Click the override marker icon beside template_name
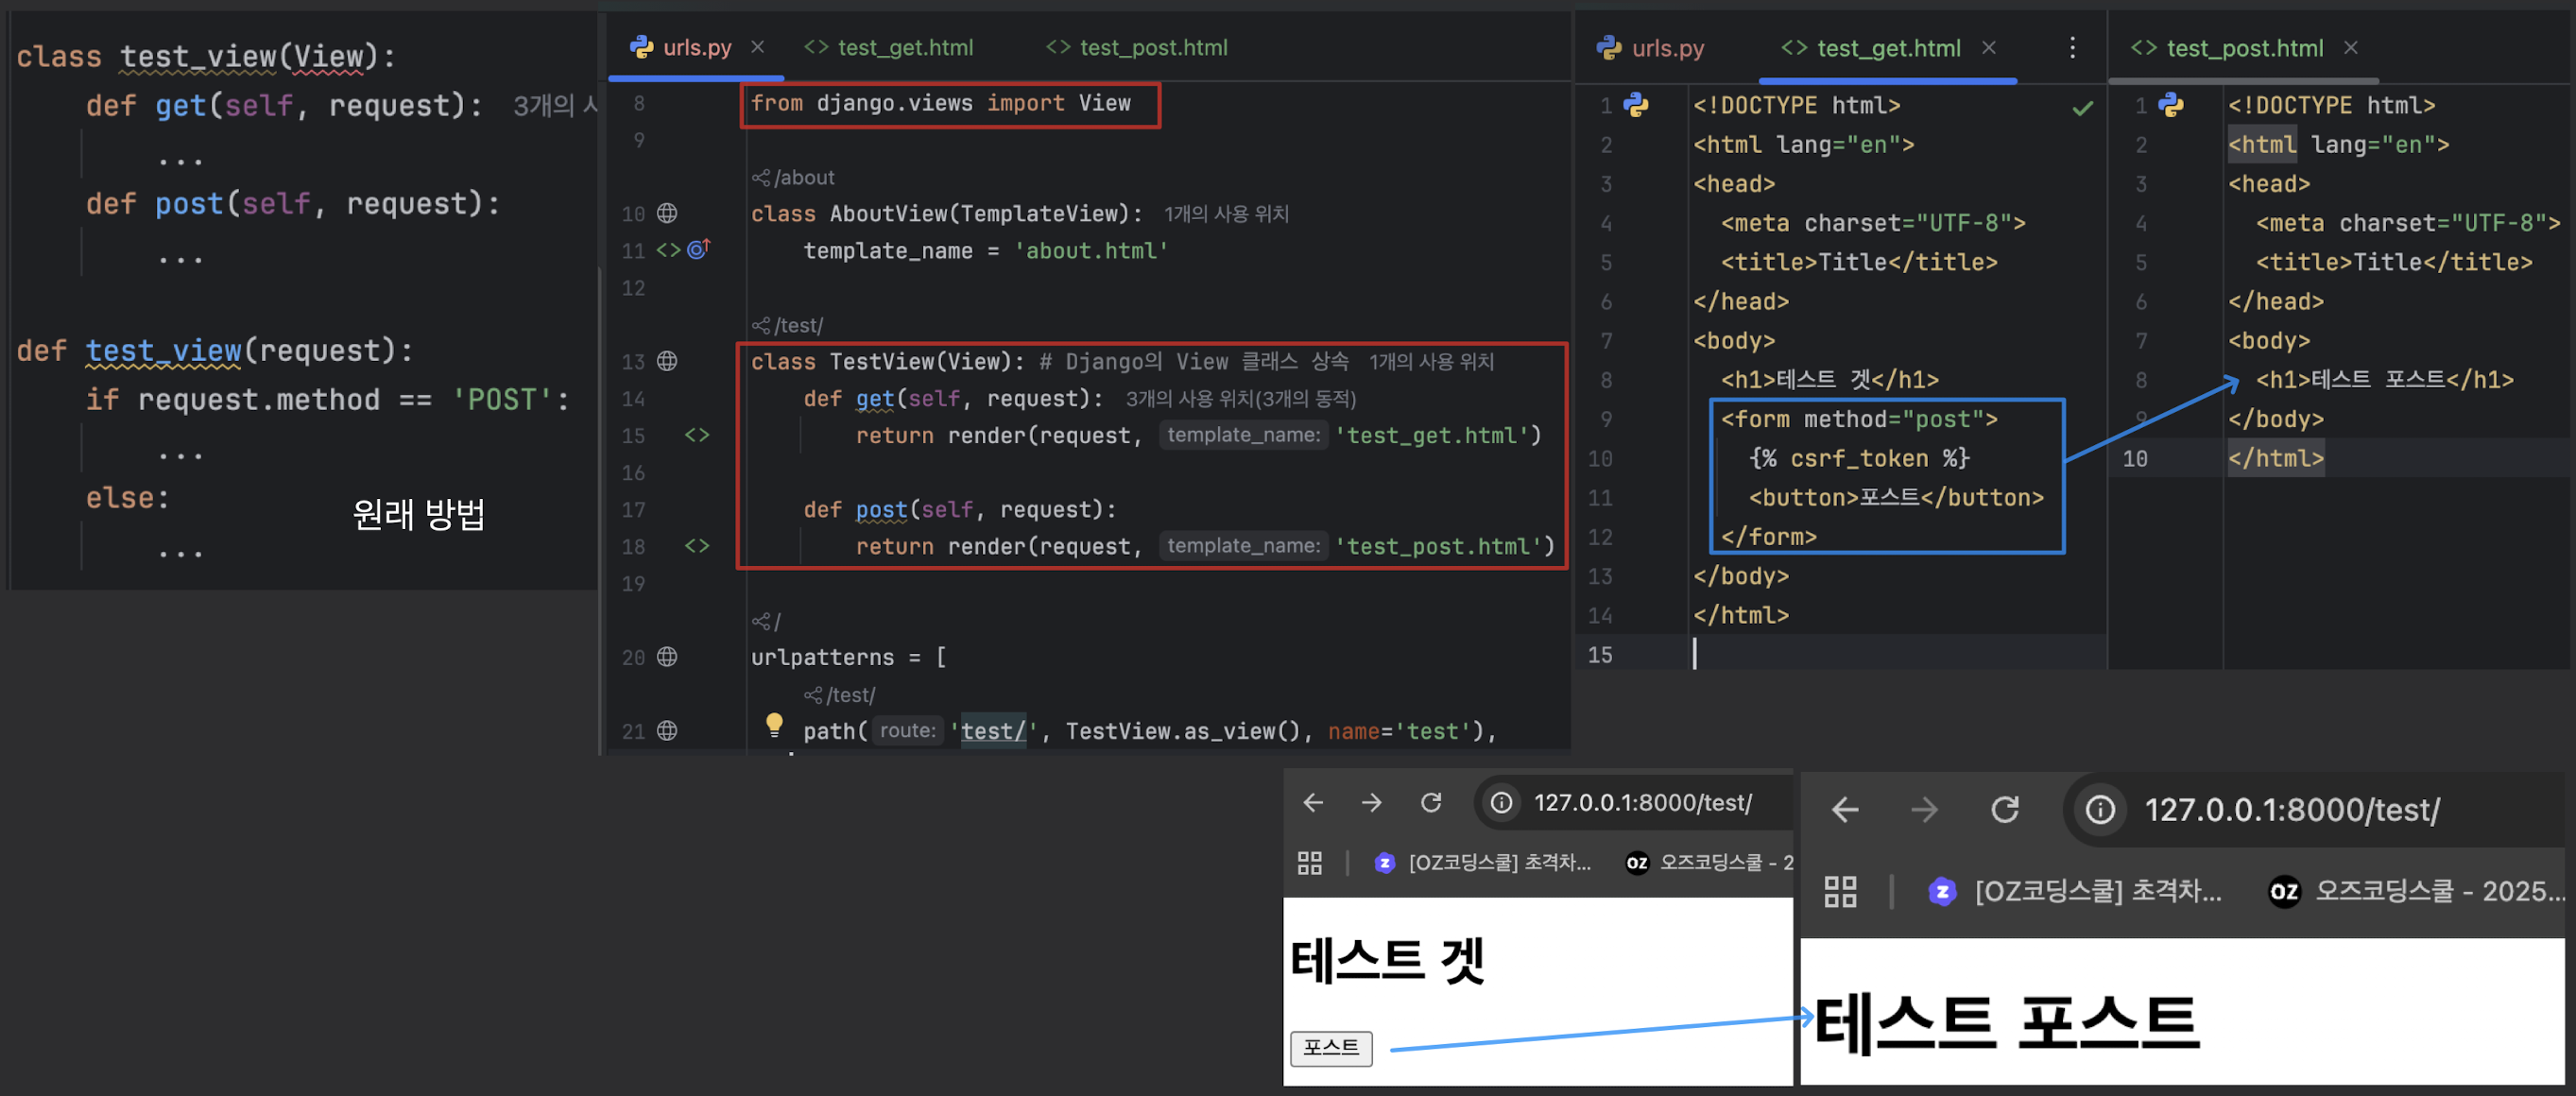The width and height of the screenshot is (2576, 1096). (698, 249)
